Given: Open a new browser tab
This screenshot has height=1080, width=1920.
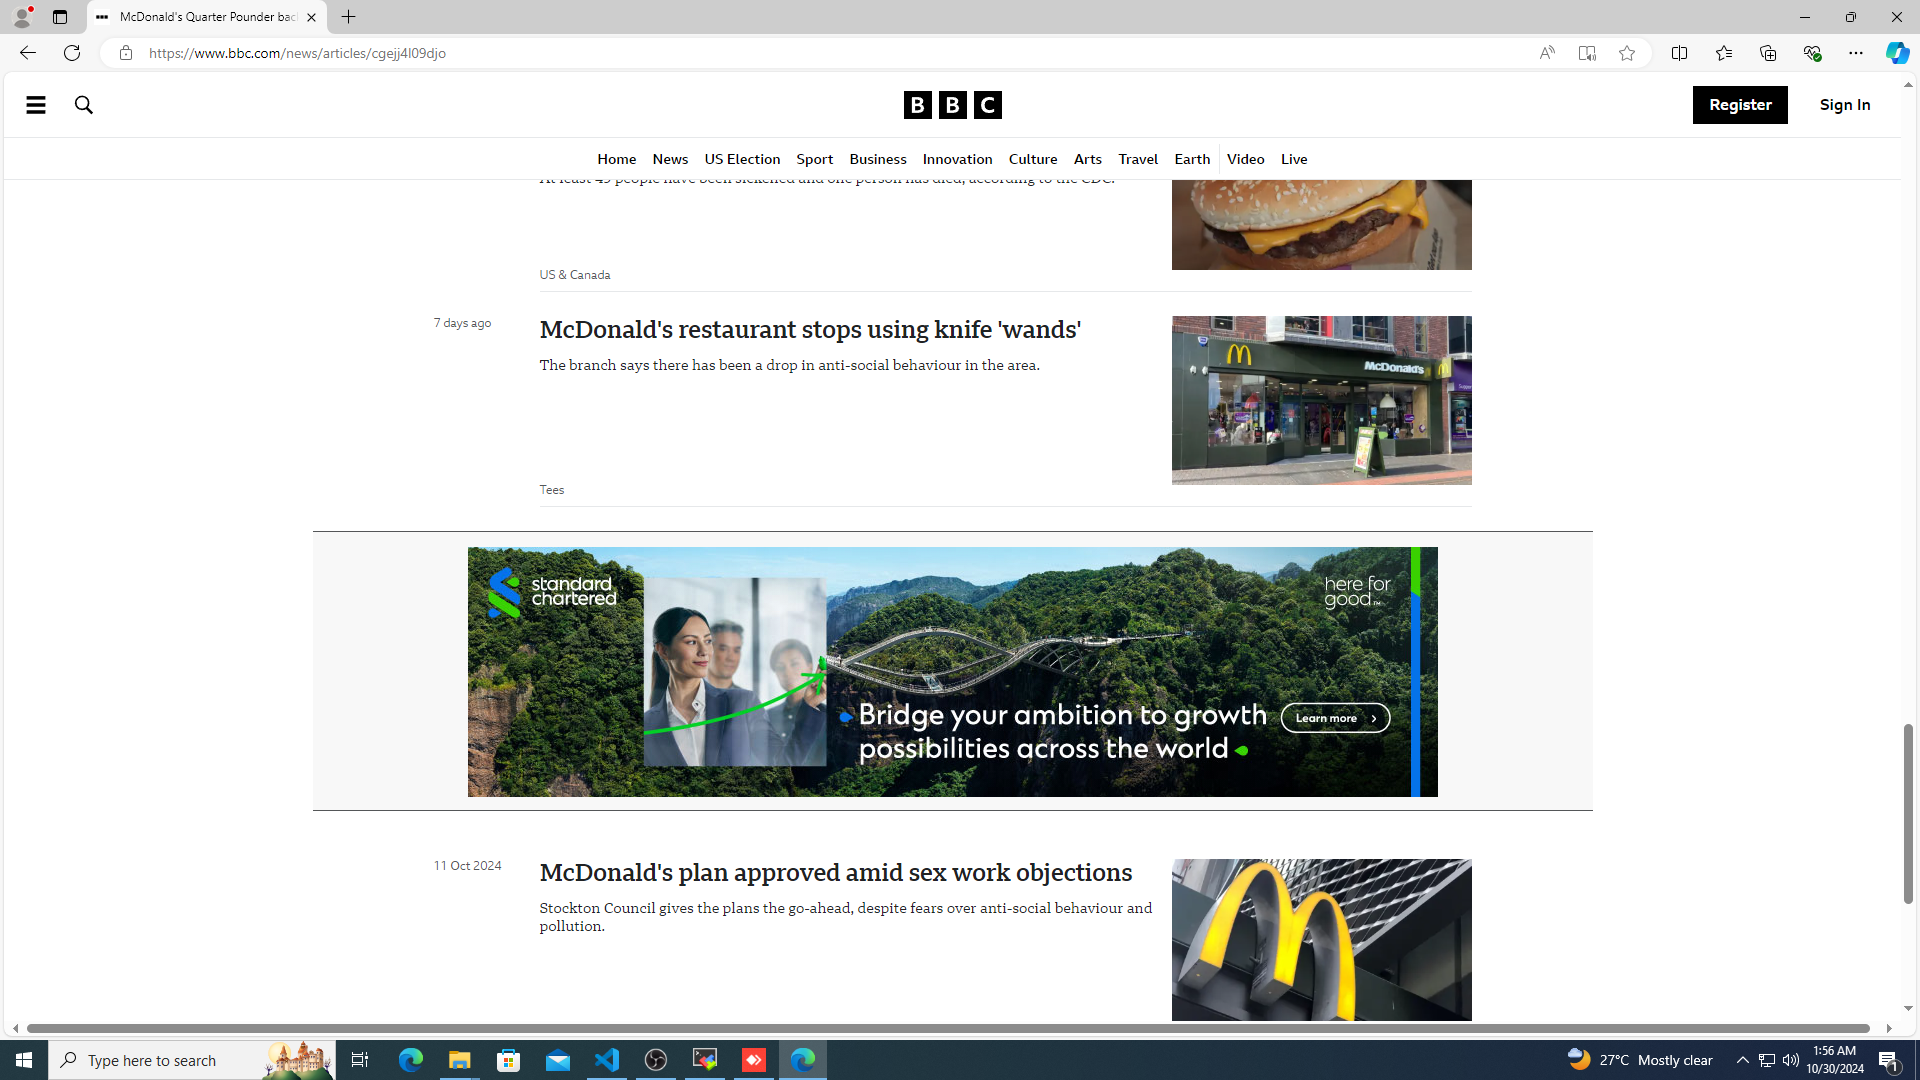Looking at the screenshot, I should click(348, 17).
